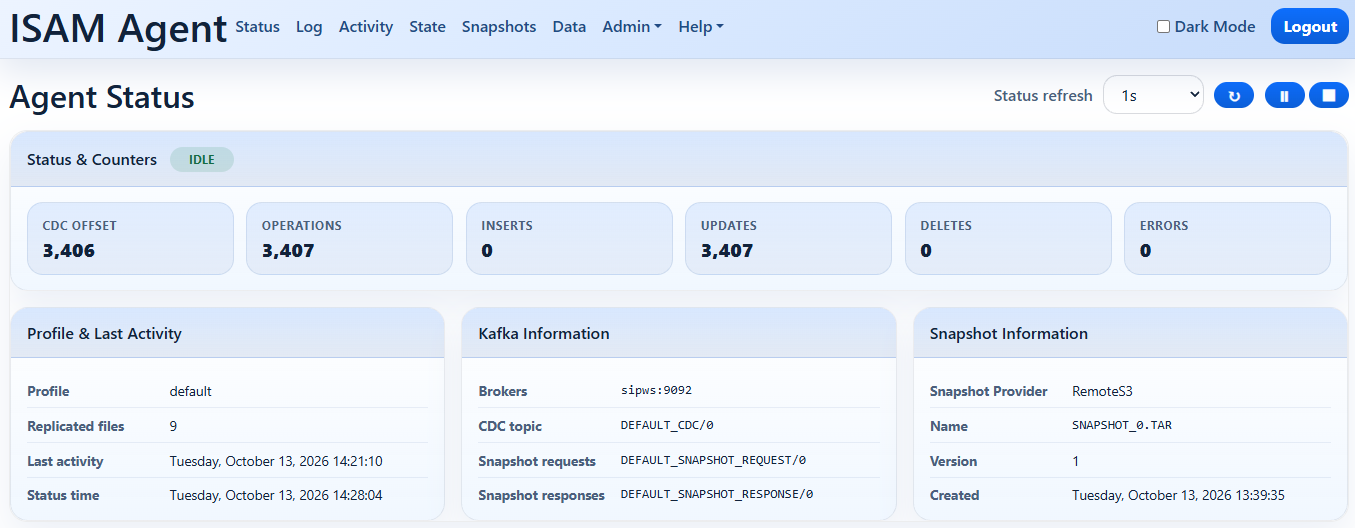The width and height of the screenshot is (1355, 528).
Task: Click the ERRORS counter label
Action: (1164, 226)
